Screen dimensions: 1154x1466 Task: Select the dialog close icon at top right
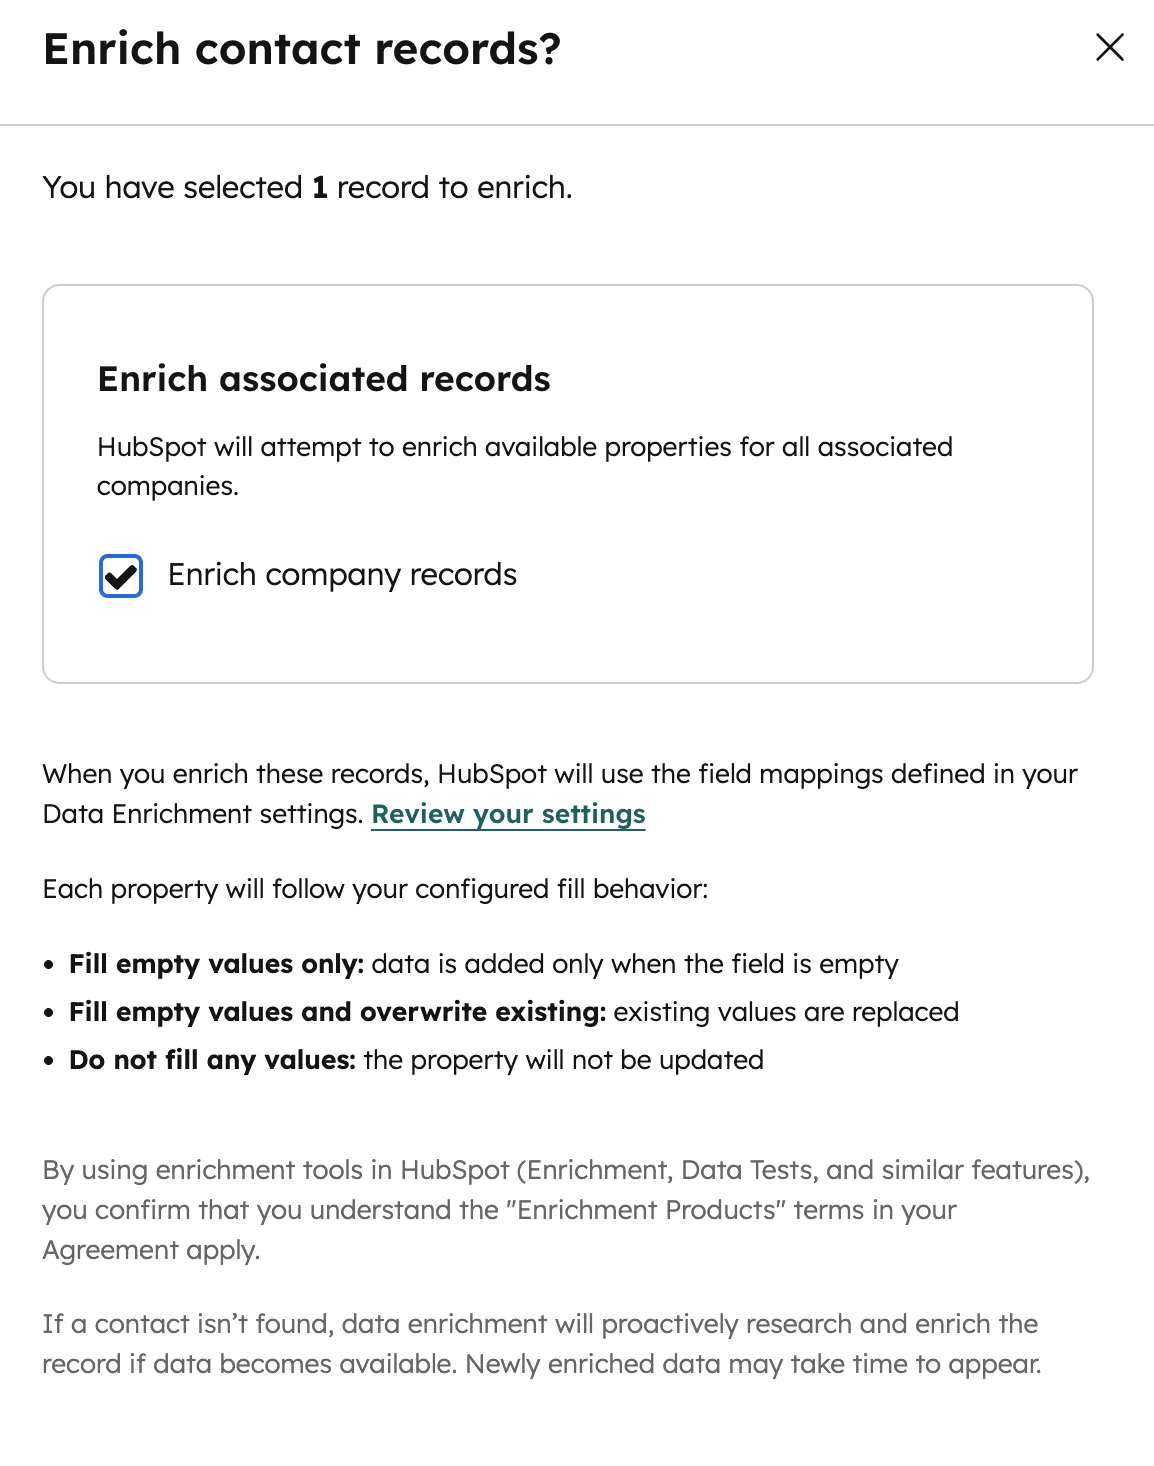coord(1109,47)
